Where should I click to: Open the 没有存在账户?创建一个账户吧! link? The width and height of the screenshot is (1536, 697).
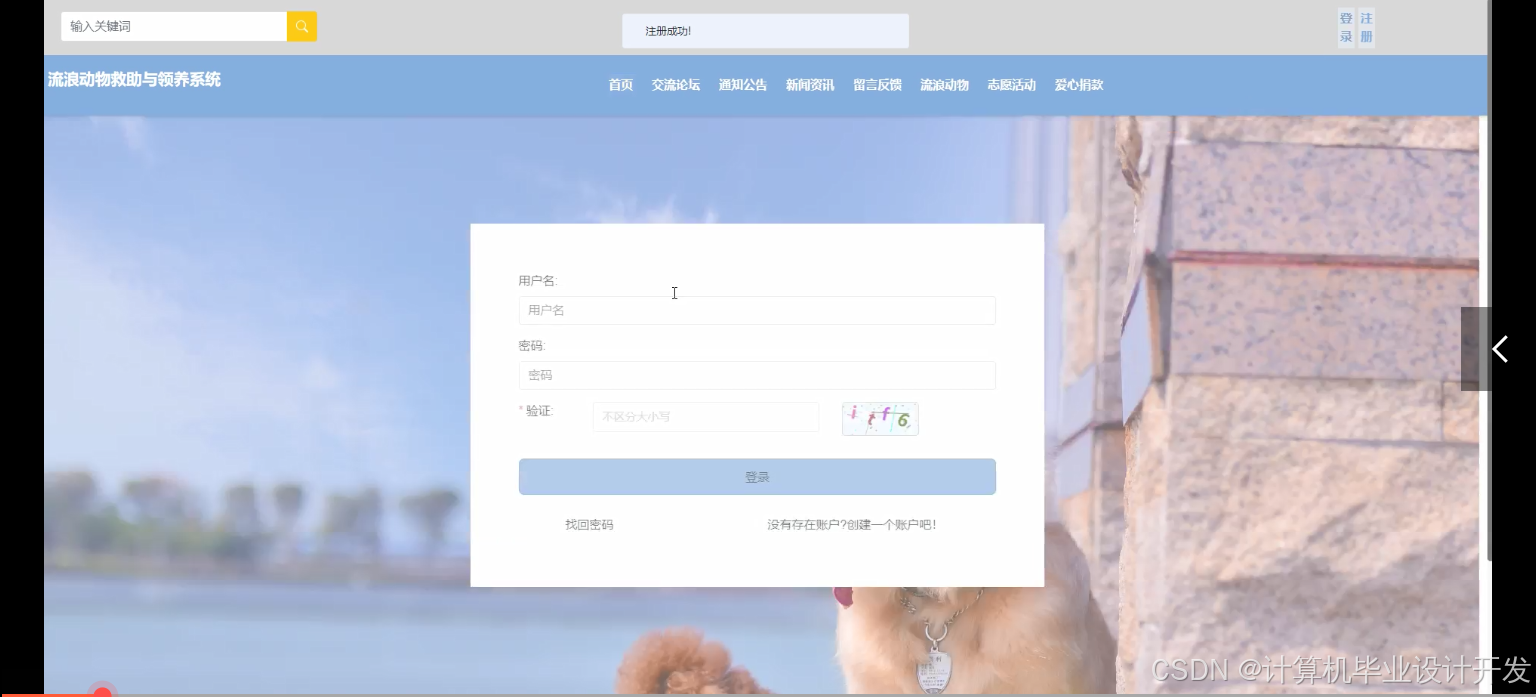click(x=851, y=524)
